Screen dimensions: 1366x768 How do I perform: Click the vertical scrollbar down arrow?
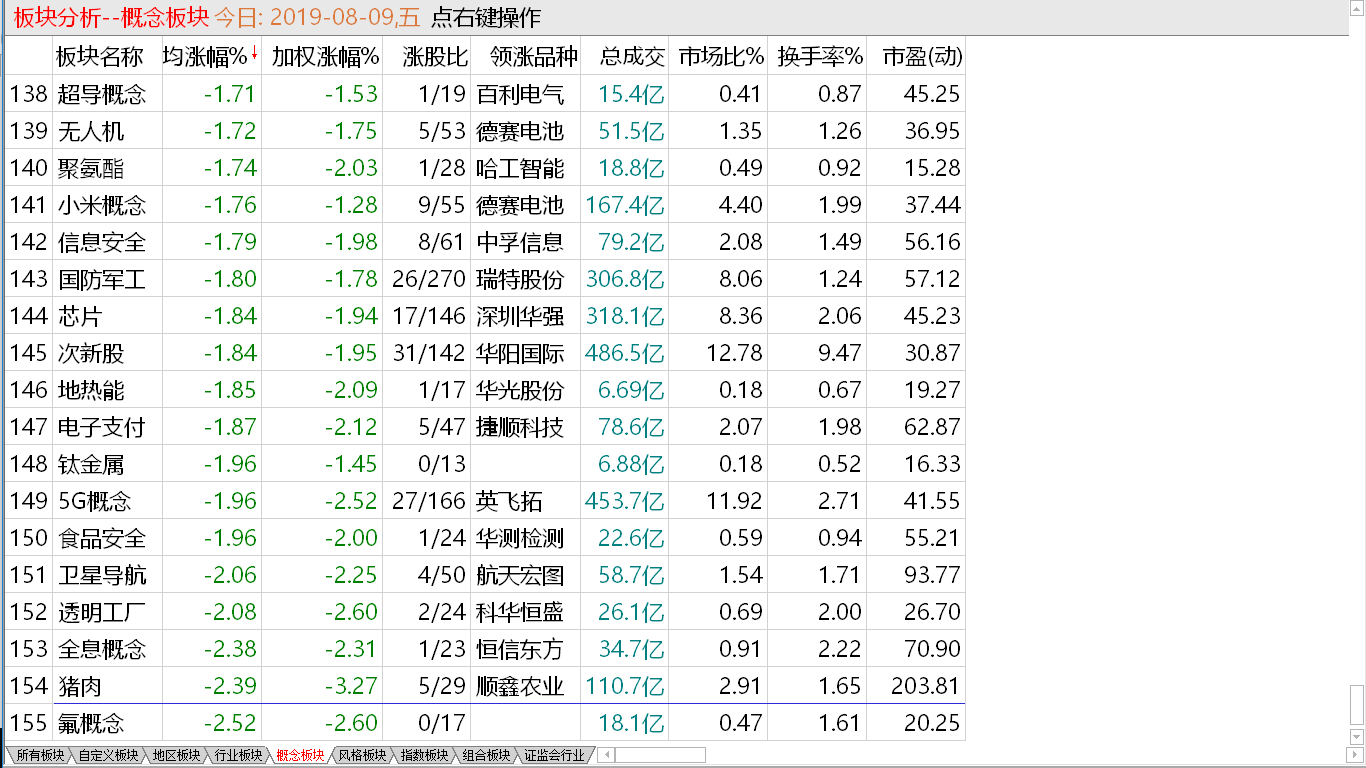[1357, 739]
